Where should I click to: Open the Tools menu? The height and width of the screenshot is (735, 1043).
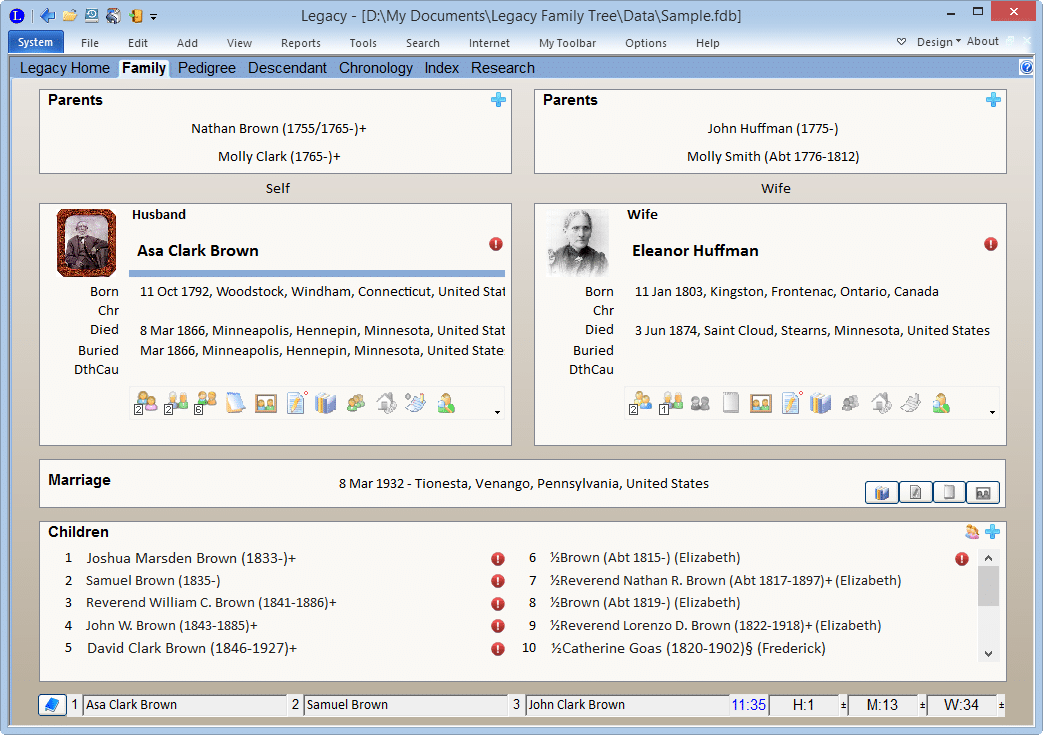coord(363,43)
